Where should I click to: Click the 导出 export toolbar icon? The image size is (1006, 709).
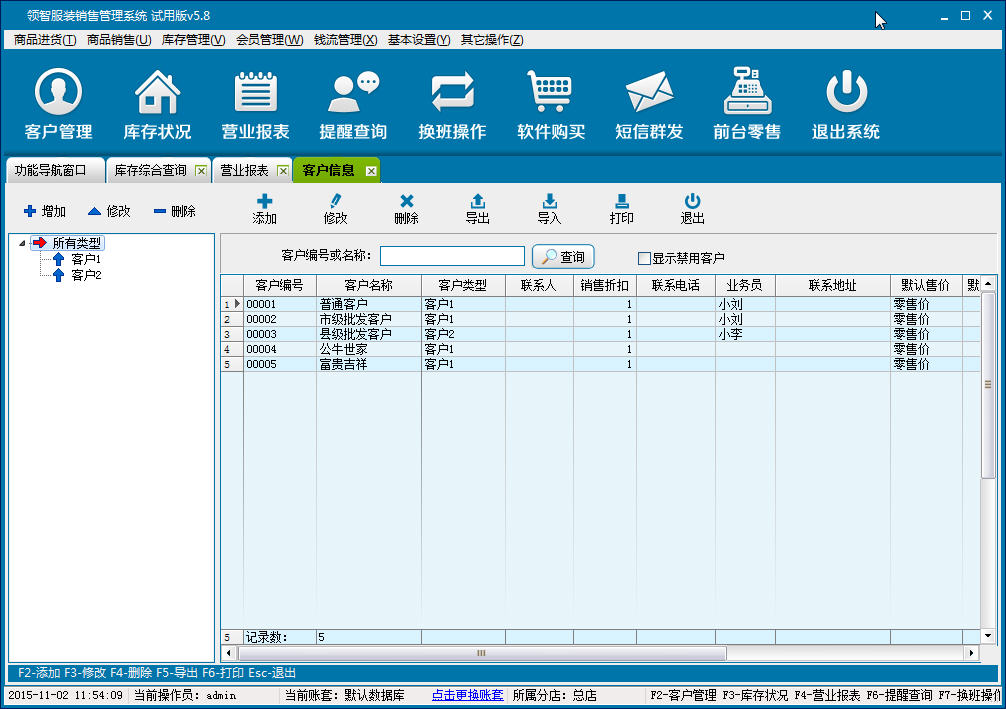point(478,209)
